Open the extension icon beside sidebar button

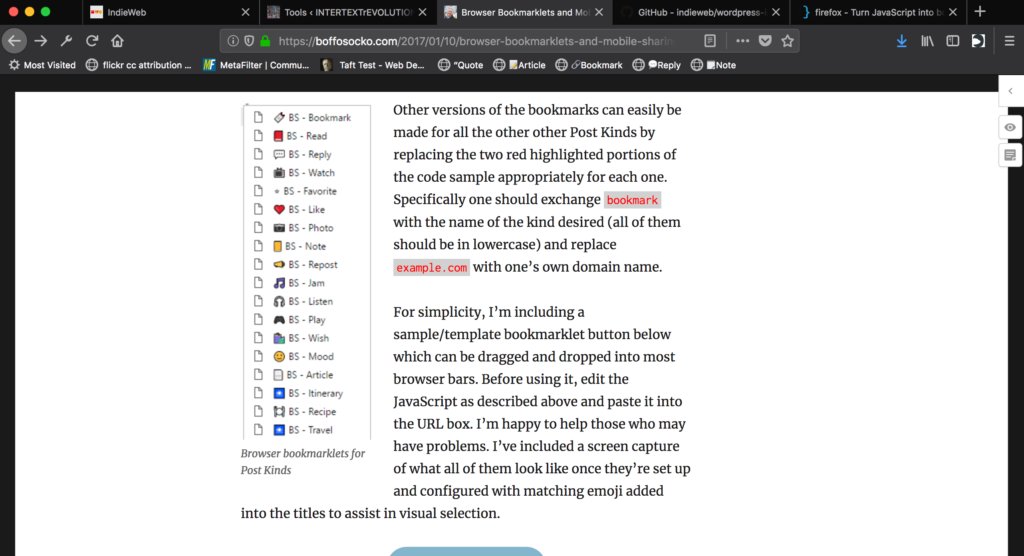978,41
